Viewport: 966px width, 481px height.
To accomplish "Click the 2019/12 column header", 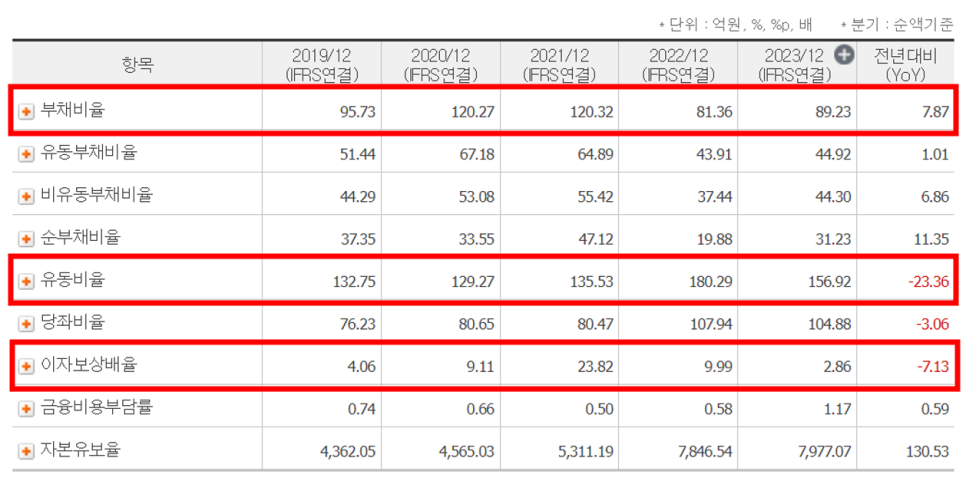I will [x=322, y=65].
